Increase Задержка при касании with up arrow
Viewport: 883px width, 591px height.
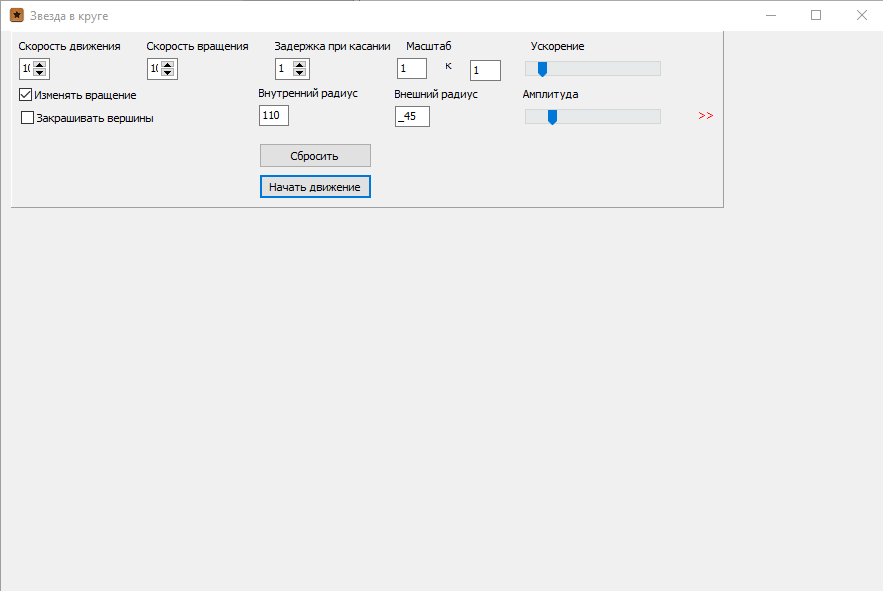tap(300, 65)
